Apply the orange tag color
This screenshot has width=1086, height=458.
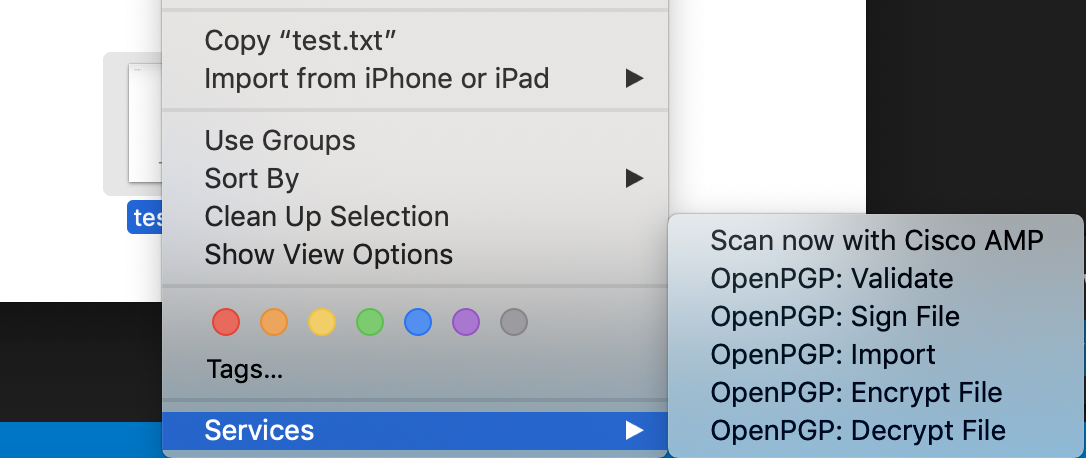click(x=274, y=322)
